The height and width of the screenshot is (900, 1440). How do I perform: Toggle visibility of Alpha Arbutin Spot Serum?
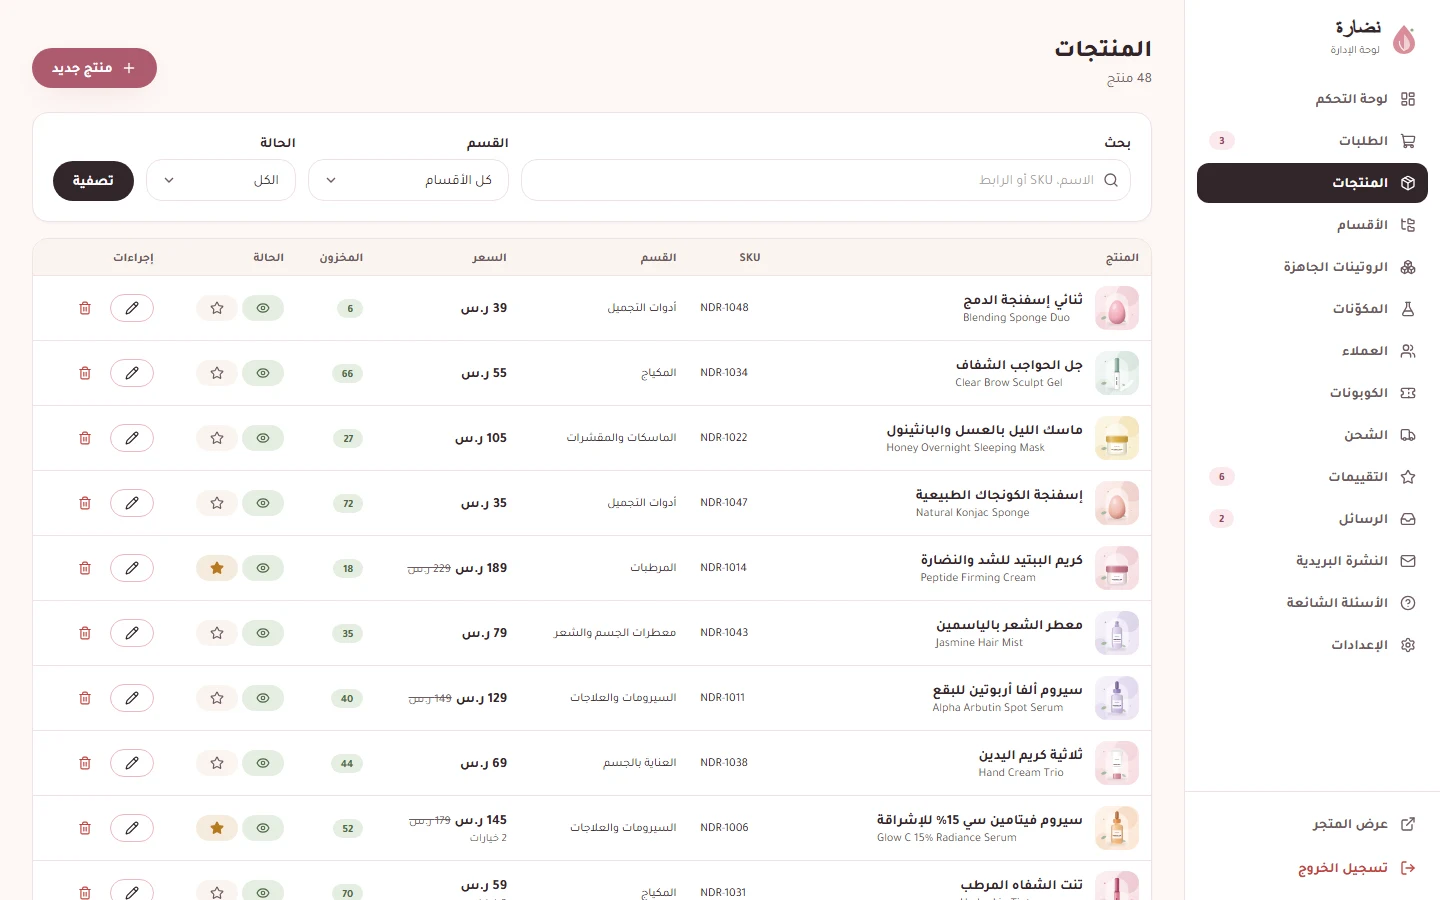(x=263, y=698)
